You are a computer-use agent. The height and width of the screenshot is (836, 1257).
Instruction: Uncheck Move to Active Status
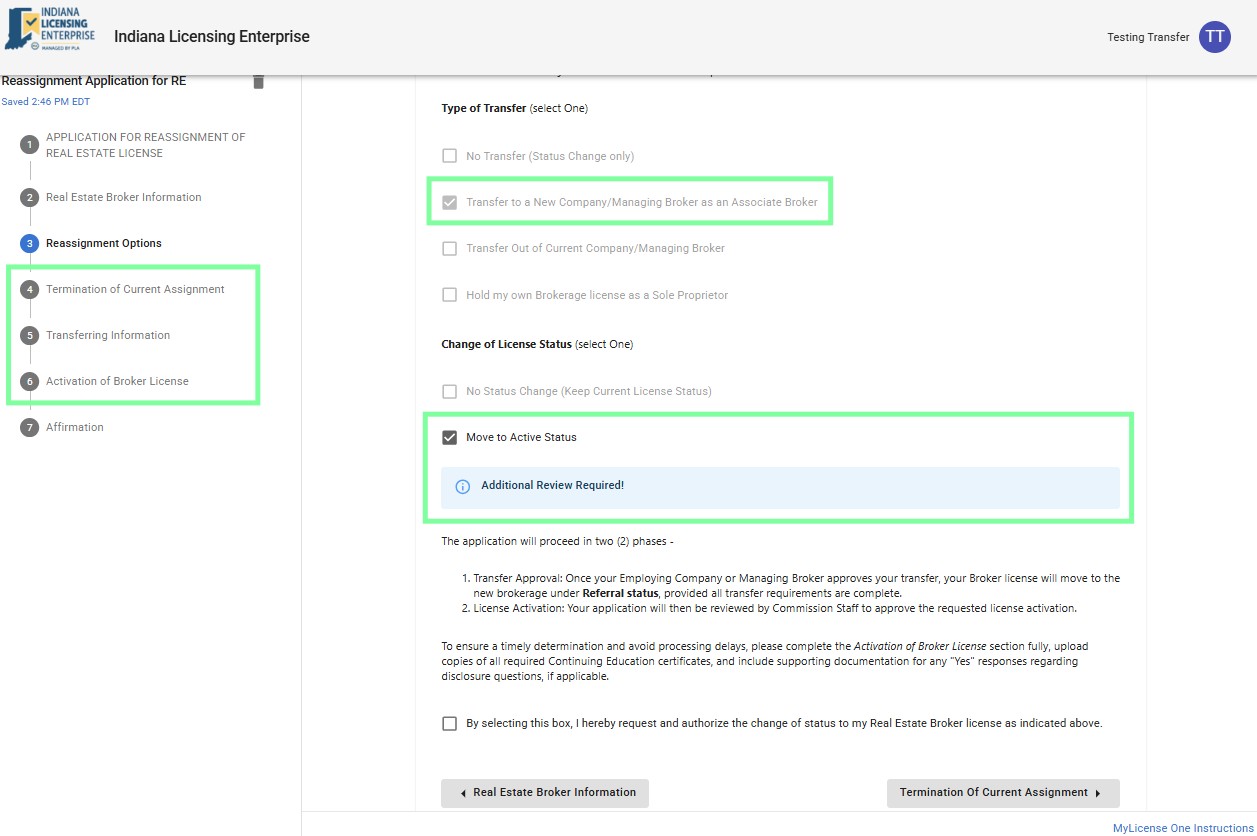pyautogui.click(x=449, y=437)
